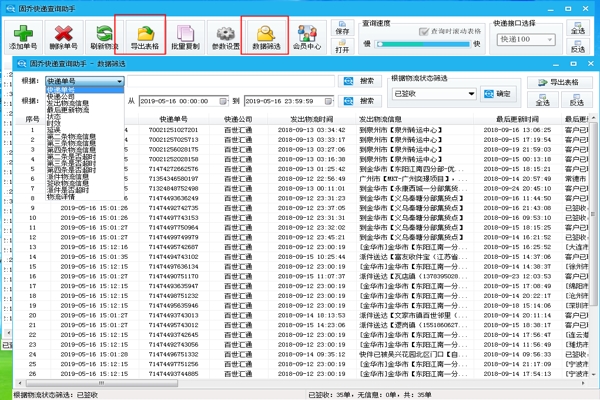This screenshot has height=400, width=600.
Task: Select tracking number 71474492742735 in row 9
Action: click(x=173, y=208)
